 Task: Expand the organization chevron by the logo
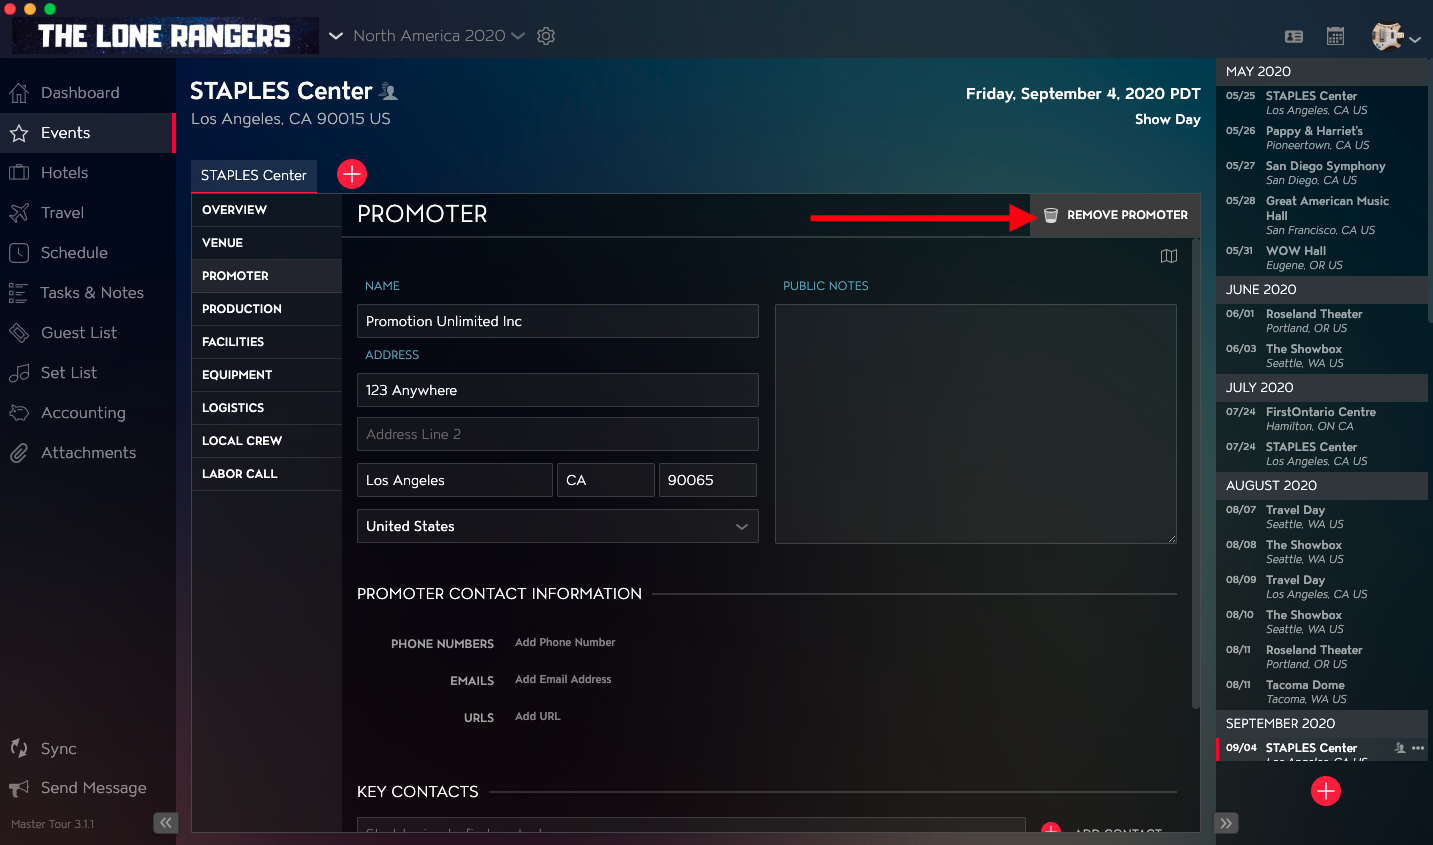336,36
